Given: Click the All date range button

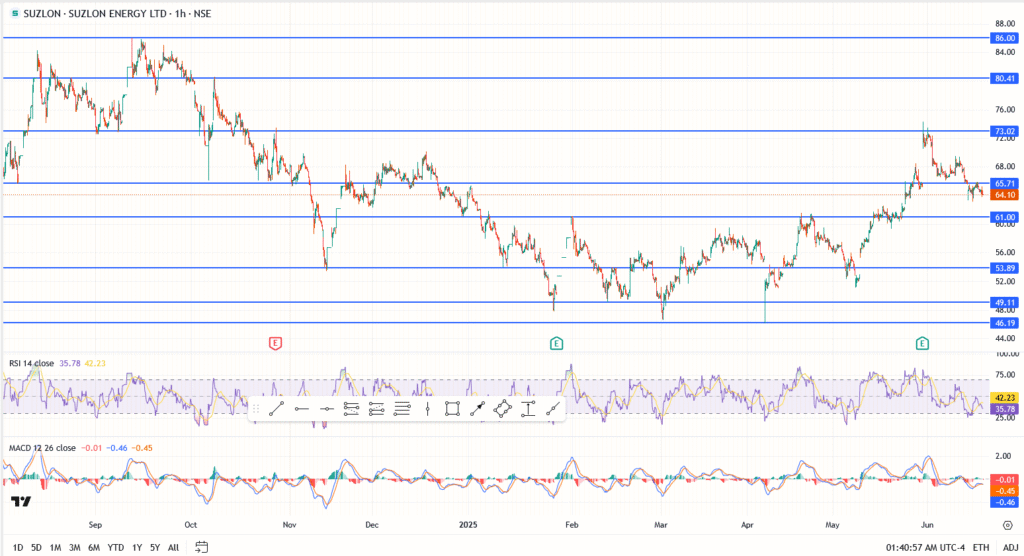Looking at the screenshot, I should coord(173,547).
